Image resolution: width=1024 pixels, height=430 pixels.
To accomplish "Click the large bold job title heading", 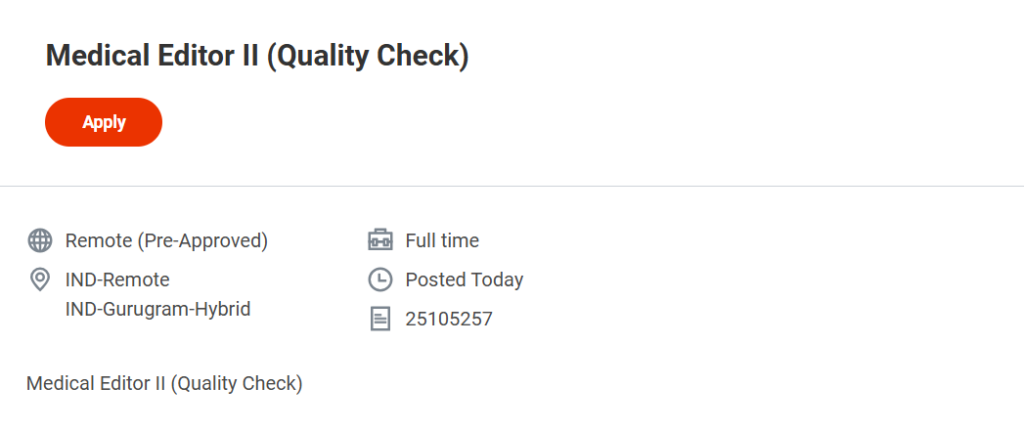I will click(257, 56).
